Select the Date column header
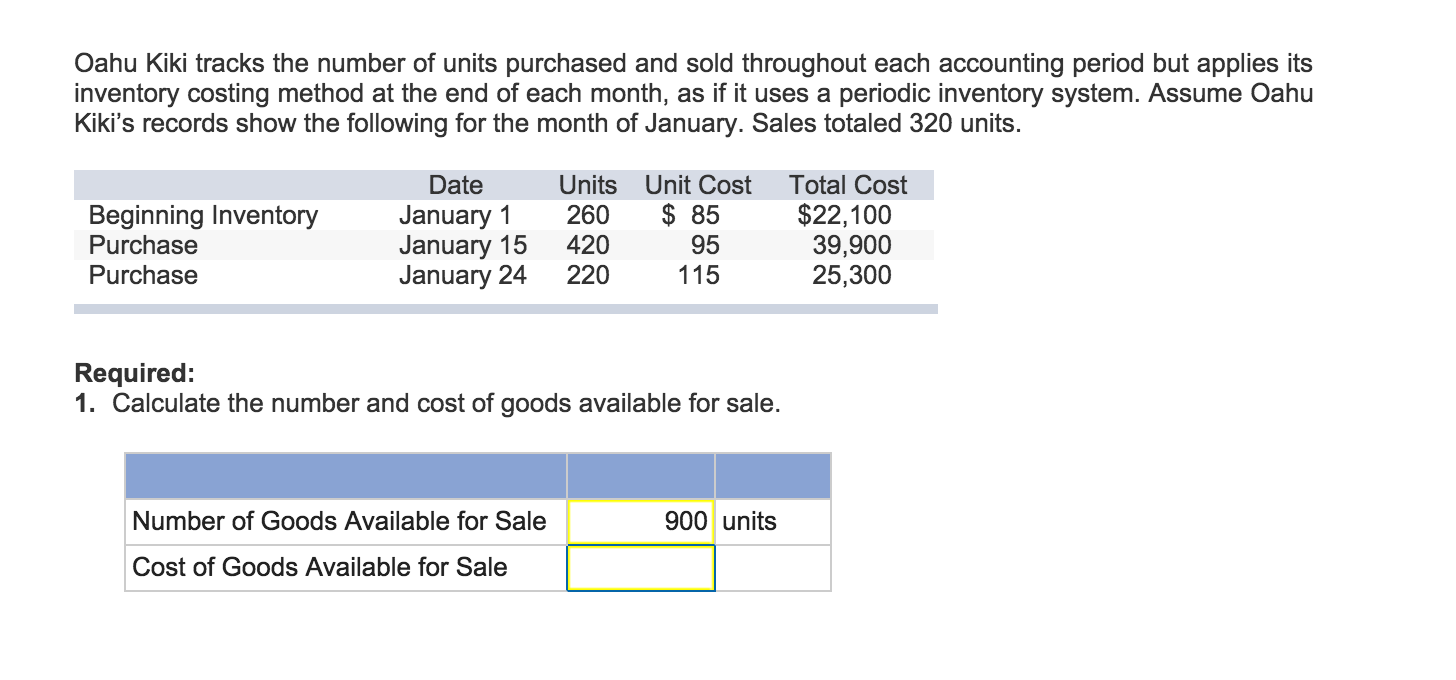1456x680 pixels. [x=455, y=185]
